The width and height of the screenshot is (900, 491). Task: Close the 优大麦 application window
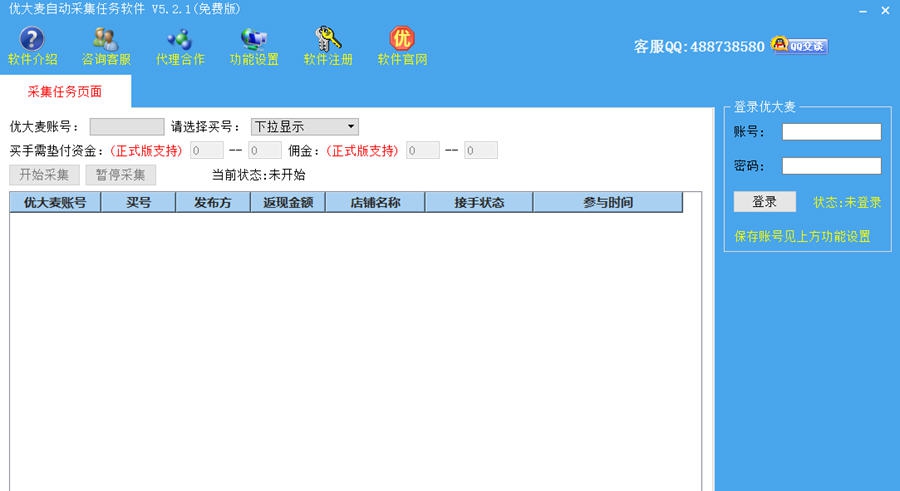tap(885, 10)
